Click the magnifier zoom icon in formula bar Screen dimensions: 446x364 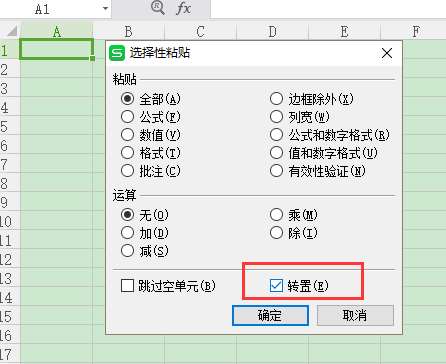click(x=158, y=8)
